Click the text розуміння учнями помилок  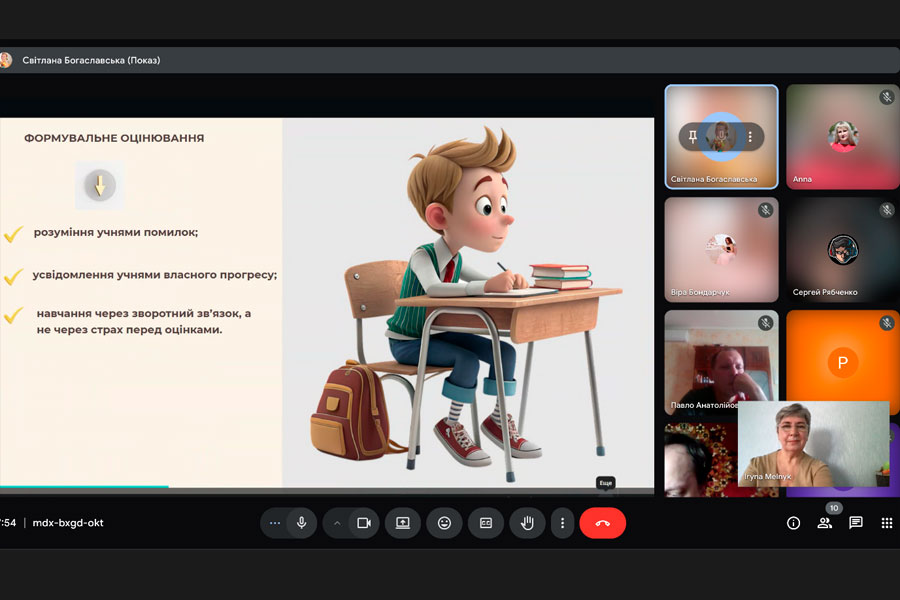pyautogui.click(x=115, y=233)
